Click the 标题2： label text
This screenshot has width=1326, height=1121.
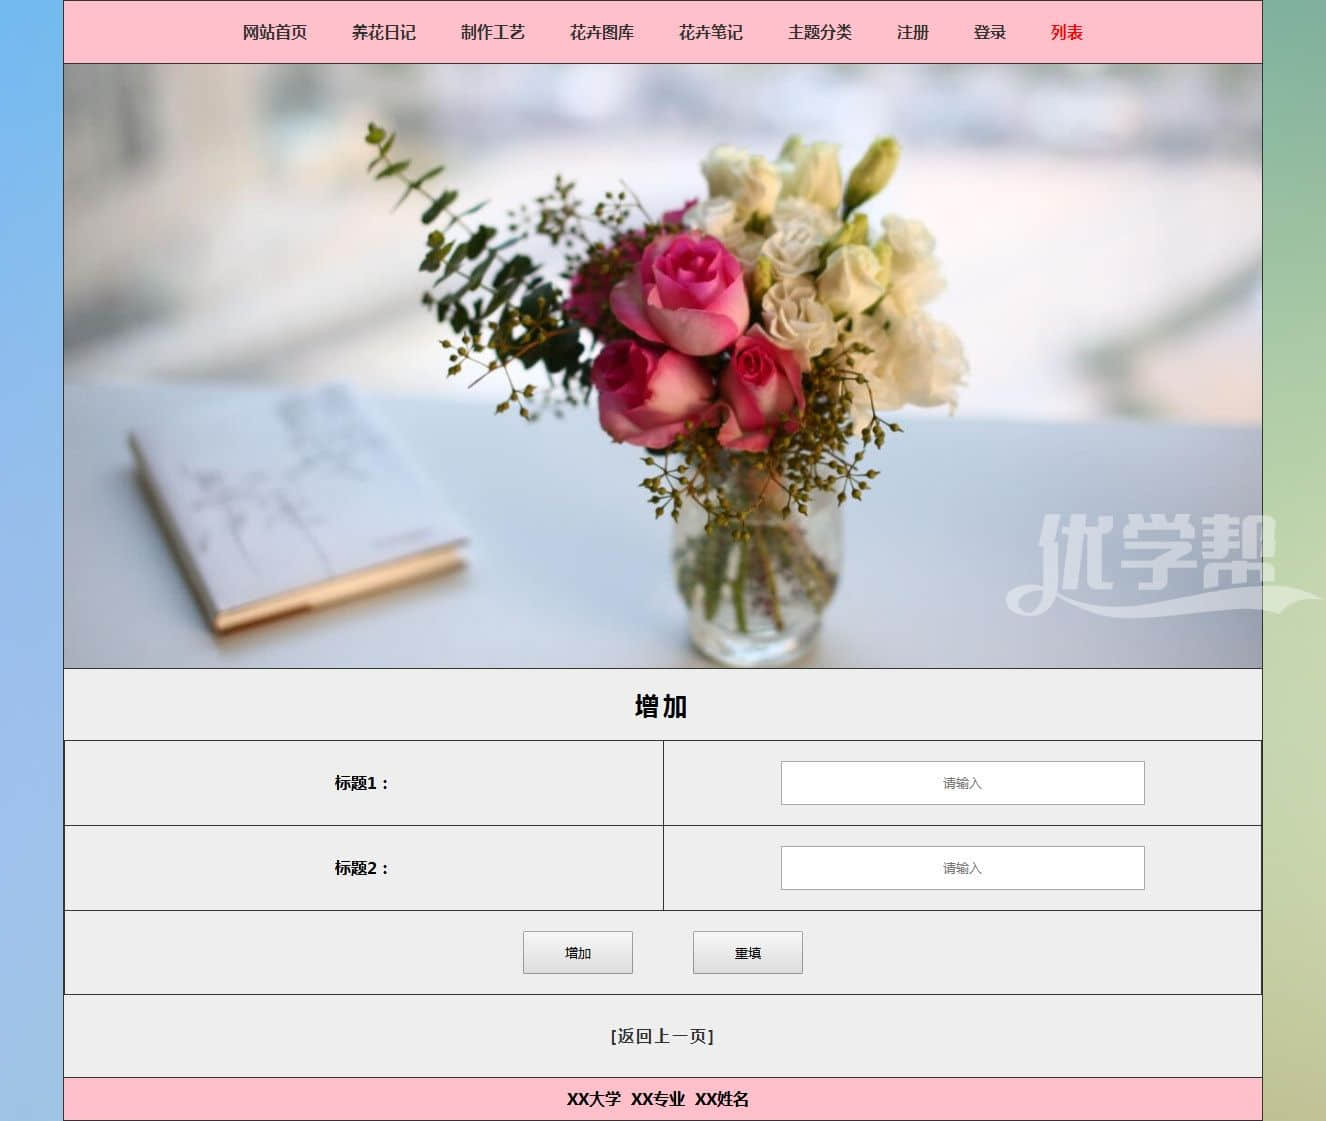pyautogui.click(x=362, y=868)
